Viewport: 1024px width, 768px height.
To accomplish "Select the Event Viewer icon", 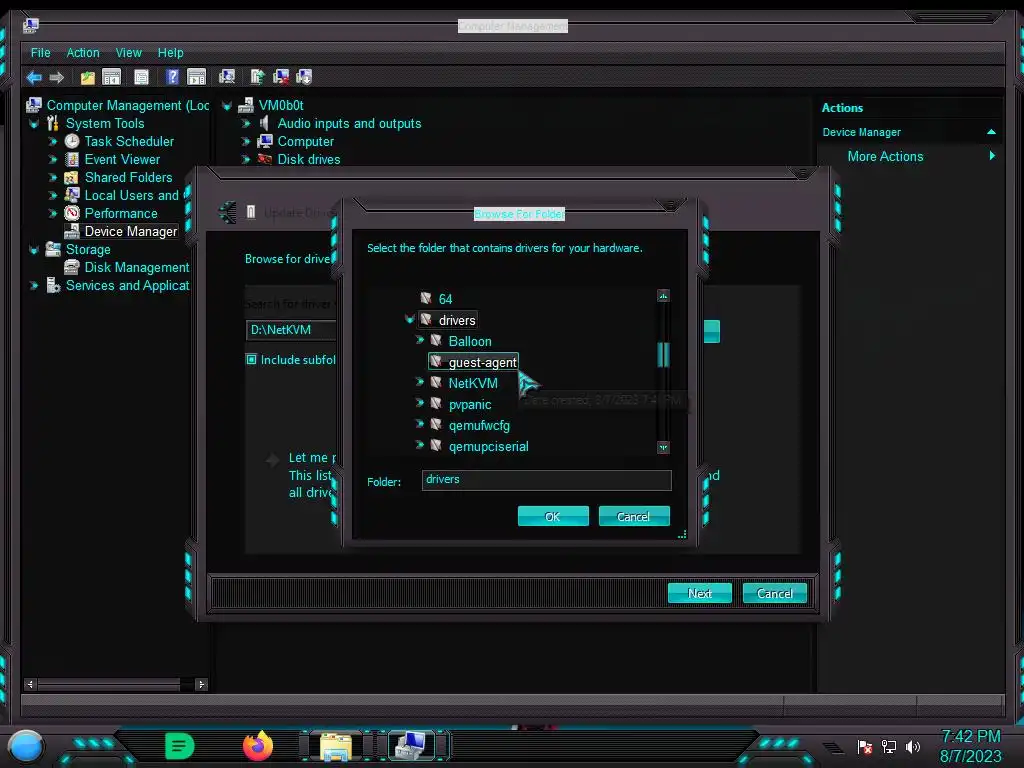I will [x=72, y=159].
